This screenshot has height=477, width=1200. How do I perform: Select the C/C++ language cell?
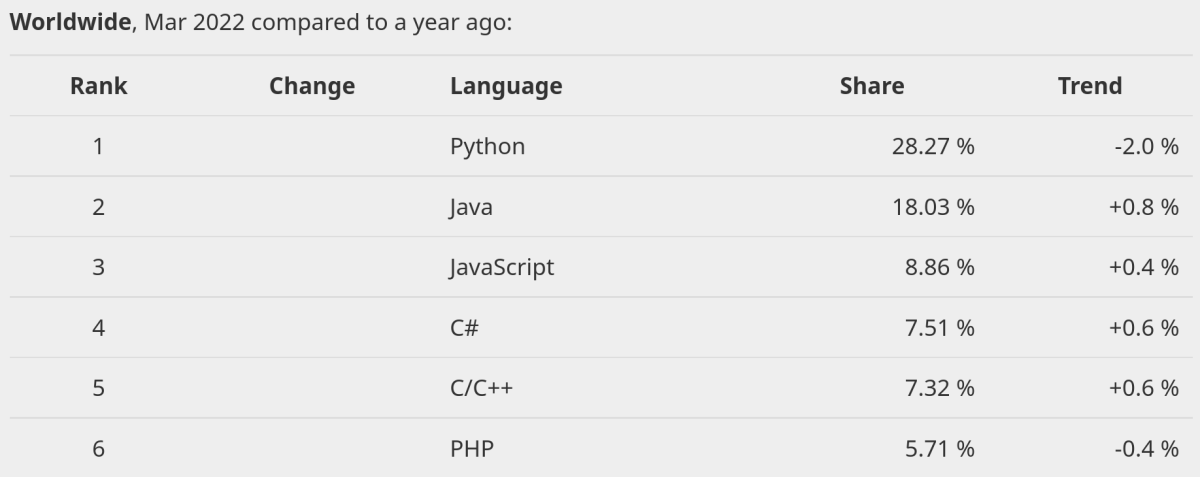point(481,388)
